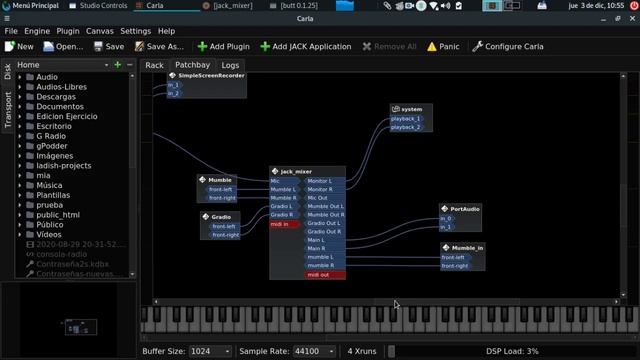Click the canvas mini-map preview thumbnail
The width and height of the screenshot is (640, 360).
(x=81, y=327)
